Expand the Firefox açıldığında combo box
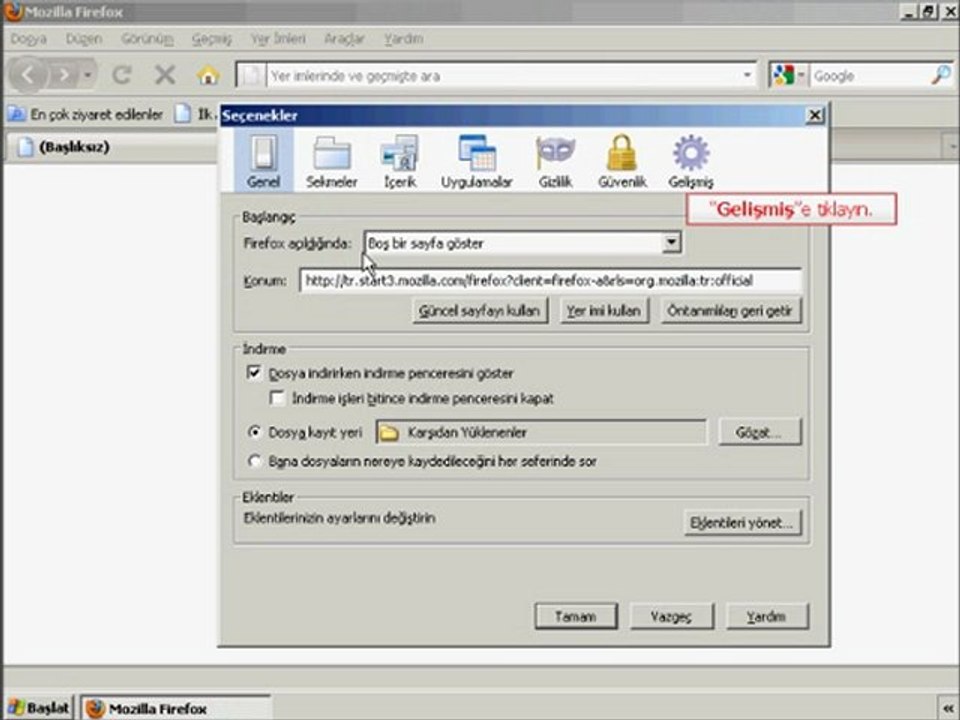 coord(672,243)
